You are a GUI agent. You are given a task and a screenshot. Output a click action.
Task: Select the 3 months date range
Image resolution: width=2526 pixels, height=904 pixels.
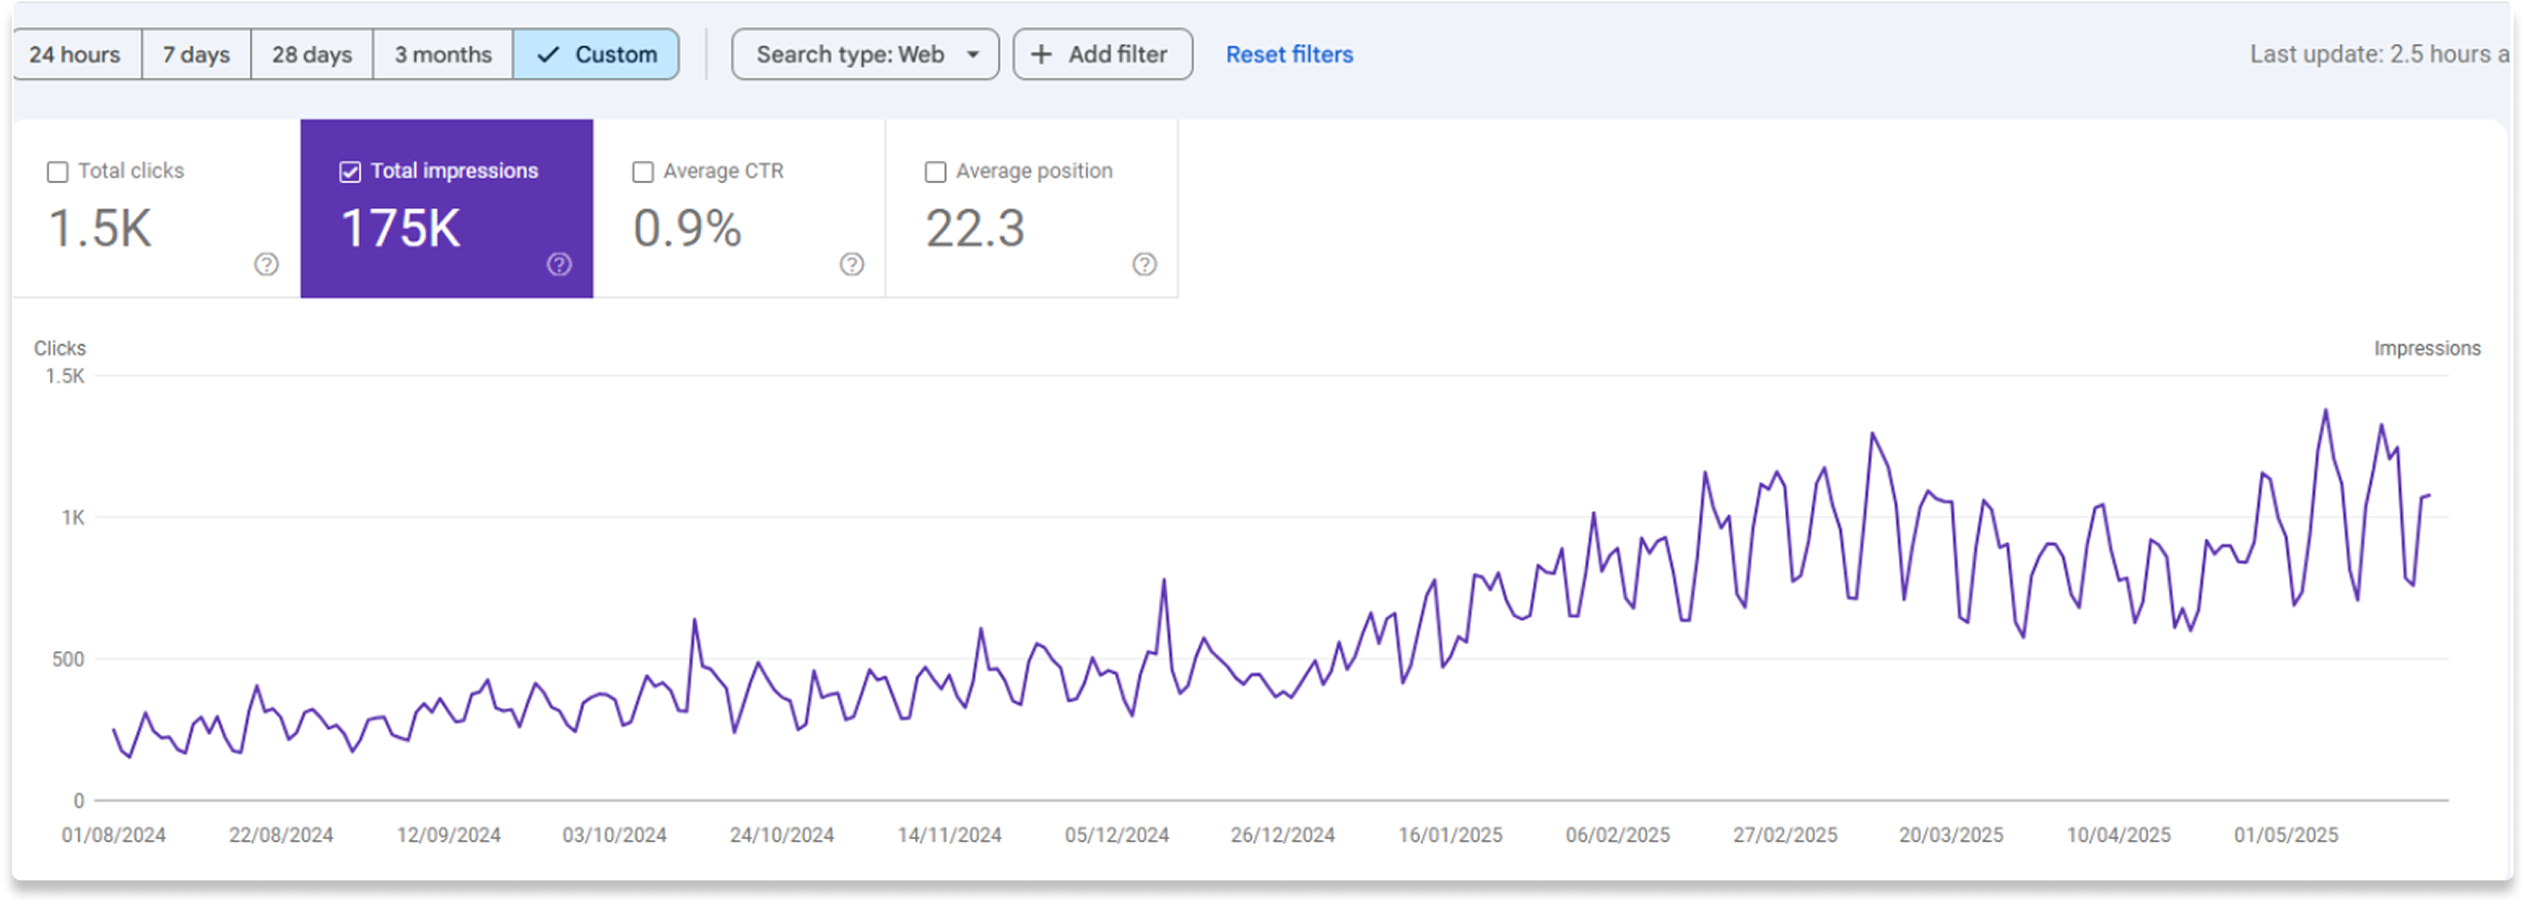(x=442, y=54)
